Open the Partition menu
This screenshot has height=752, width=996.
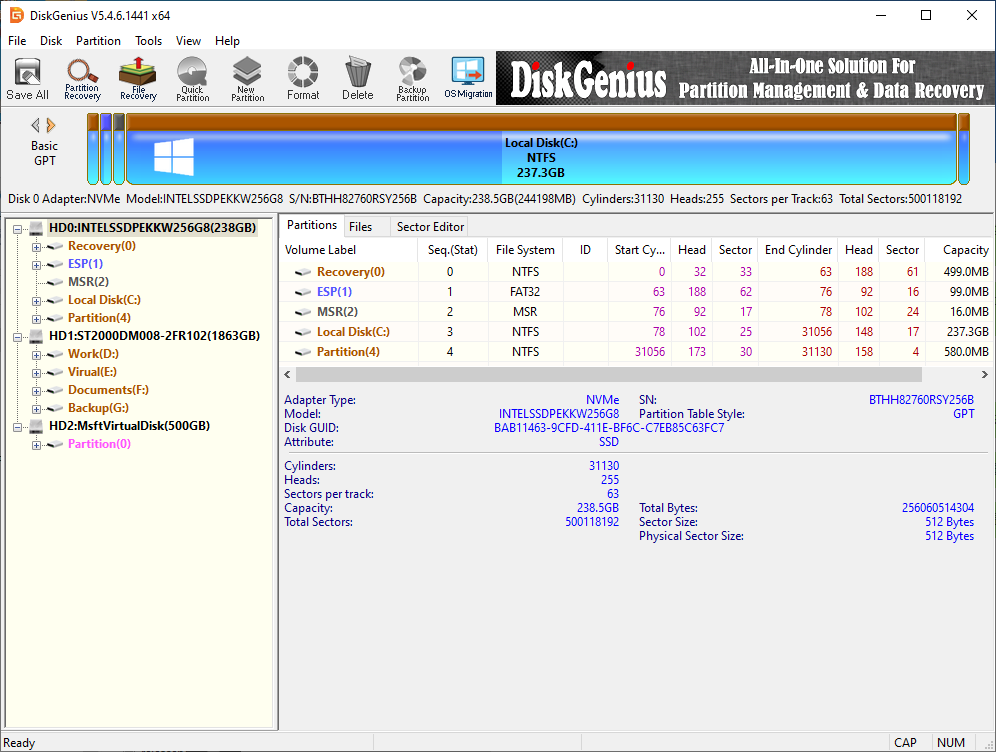point(98,41)
